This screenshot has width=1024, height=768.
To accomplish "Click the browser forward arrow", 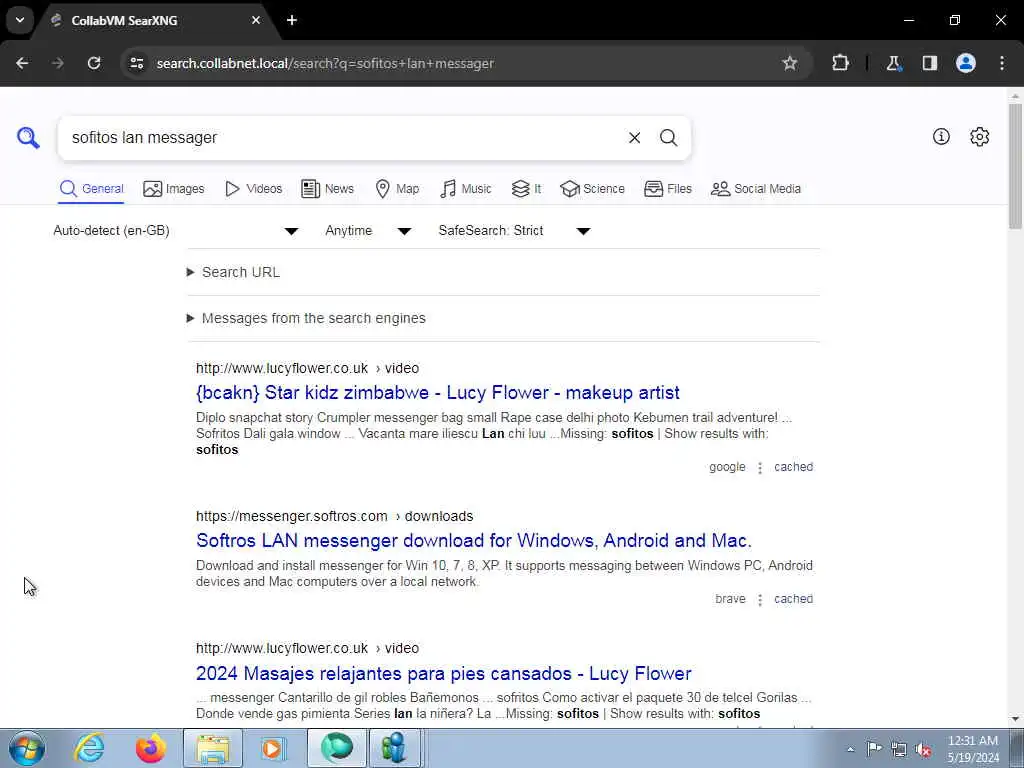I will pos(58,63).
